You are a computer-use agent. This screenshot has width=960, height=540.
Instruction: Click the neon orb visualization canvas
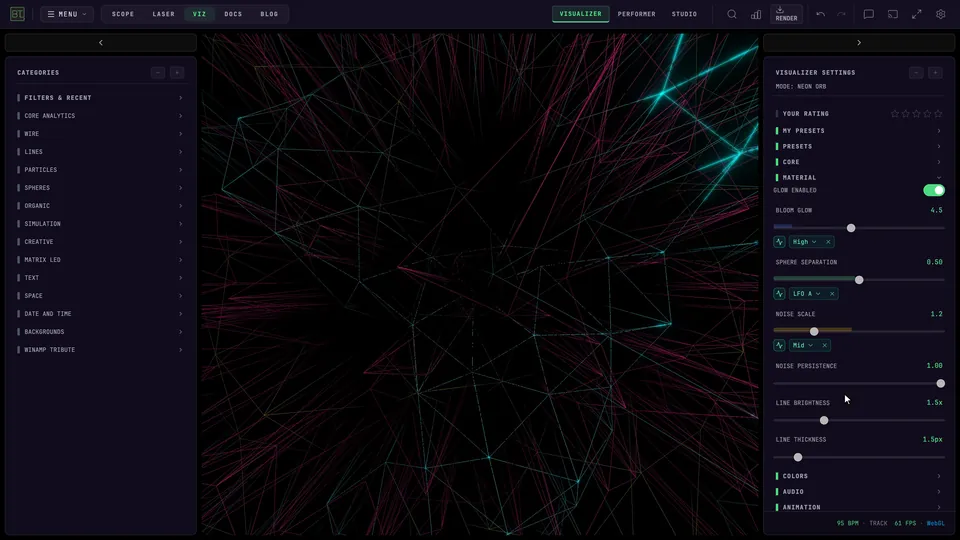click(480, 284)
